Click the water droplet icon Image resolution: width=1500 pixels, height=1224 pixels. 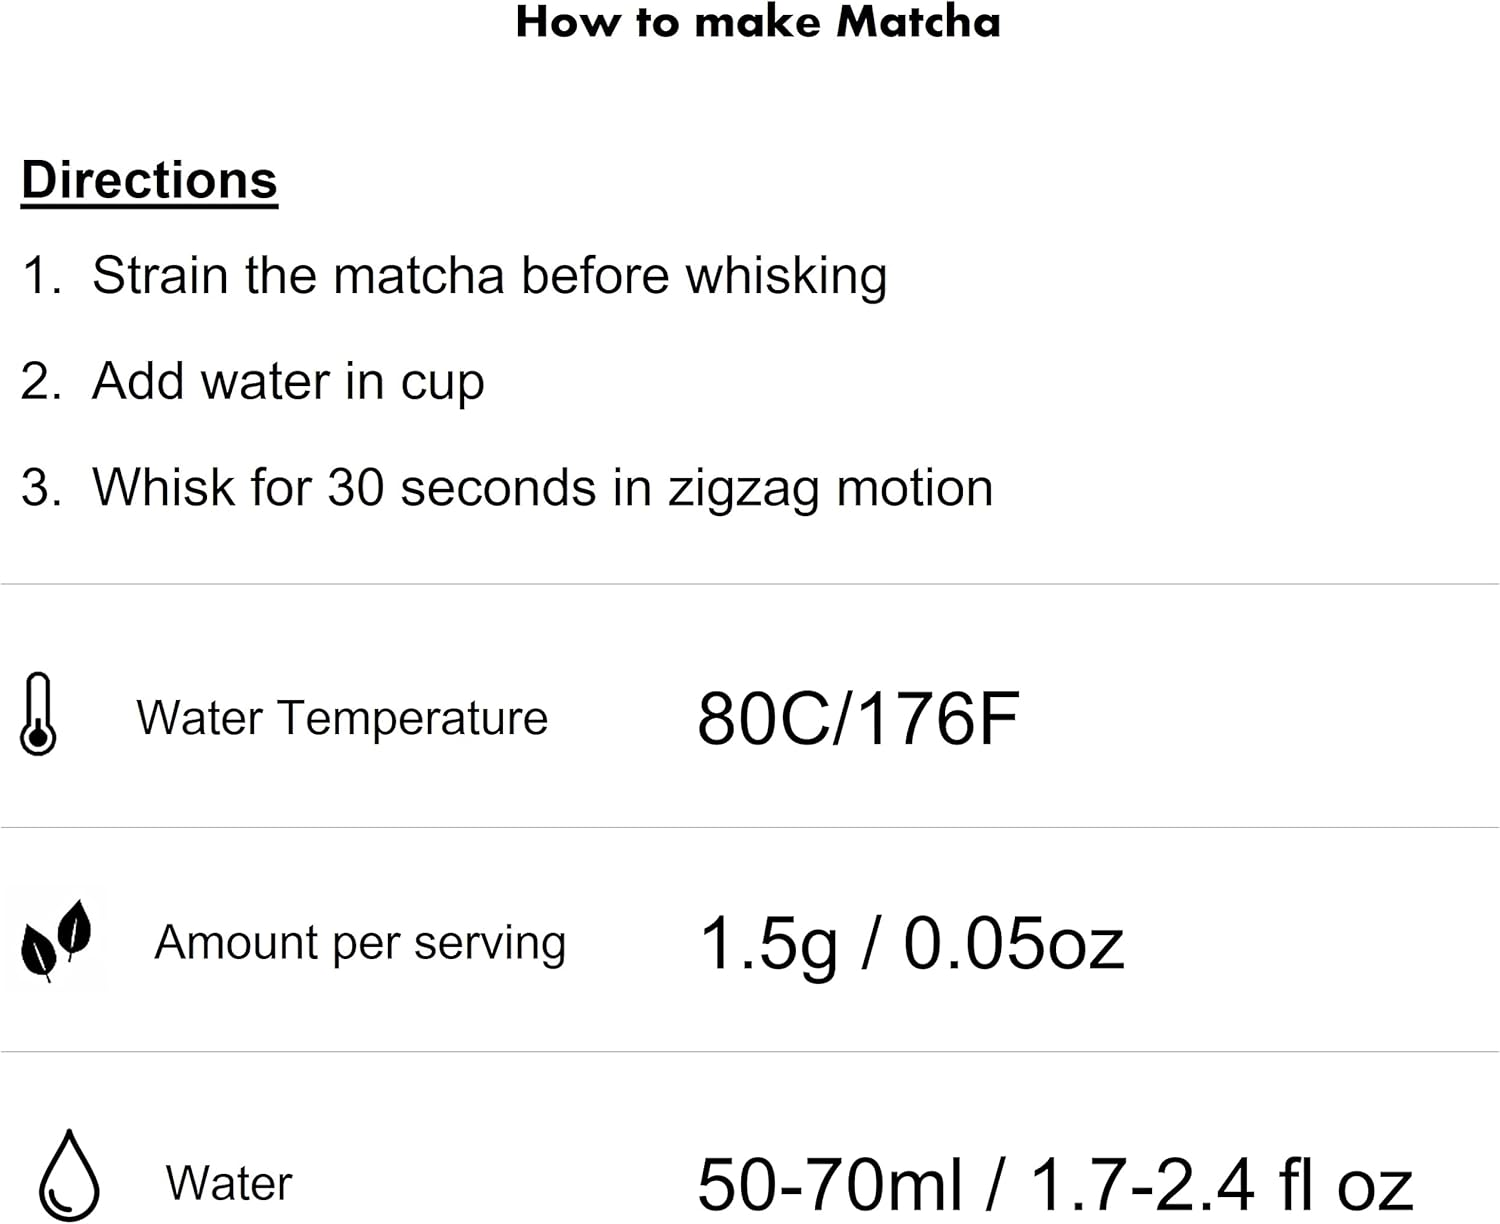(69, 1175)
